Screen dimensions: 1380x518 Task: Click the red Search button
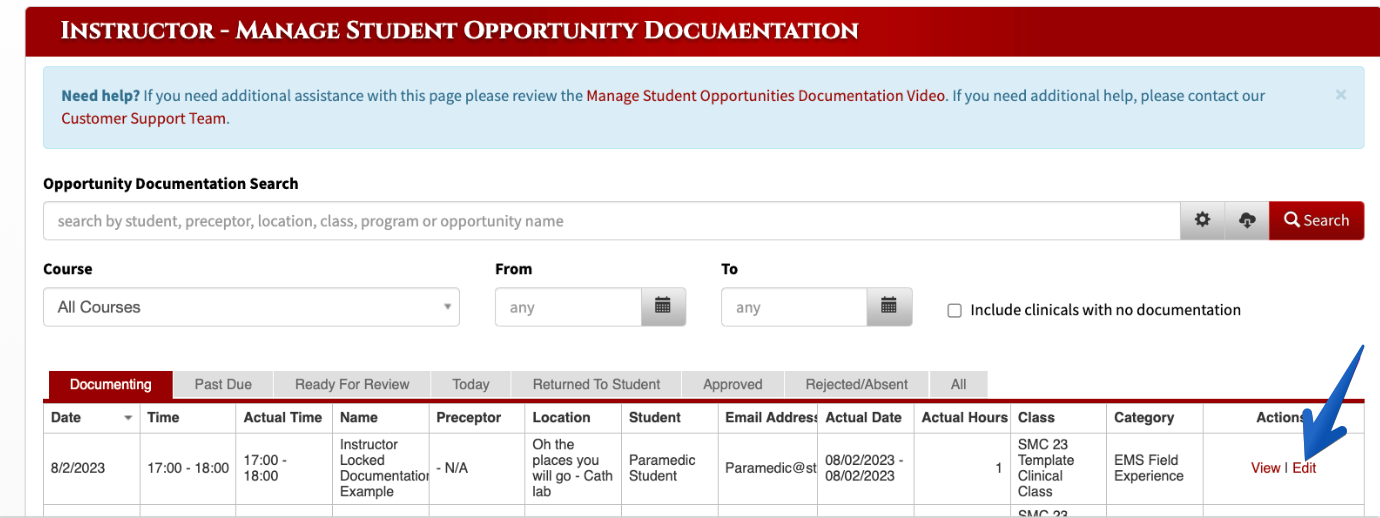[1316, 221]
